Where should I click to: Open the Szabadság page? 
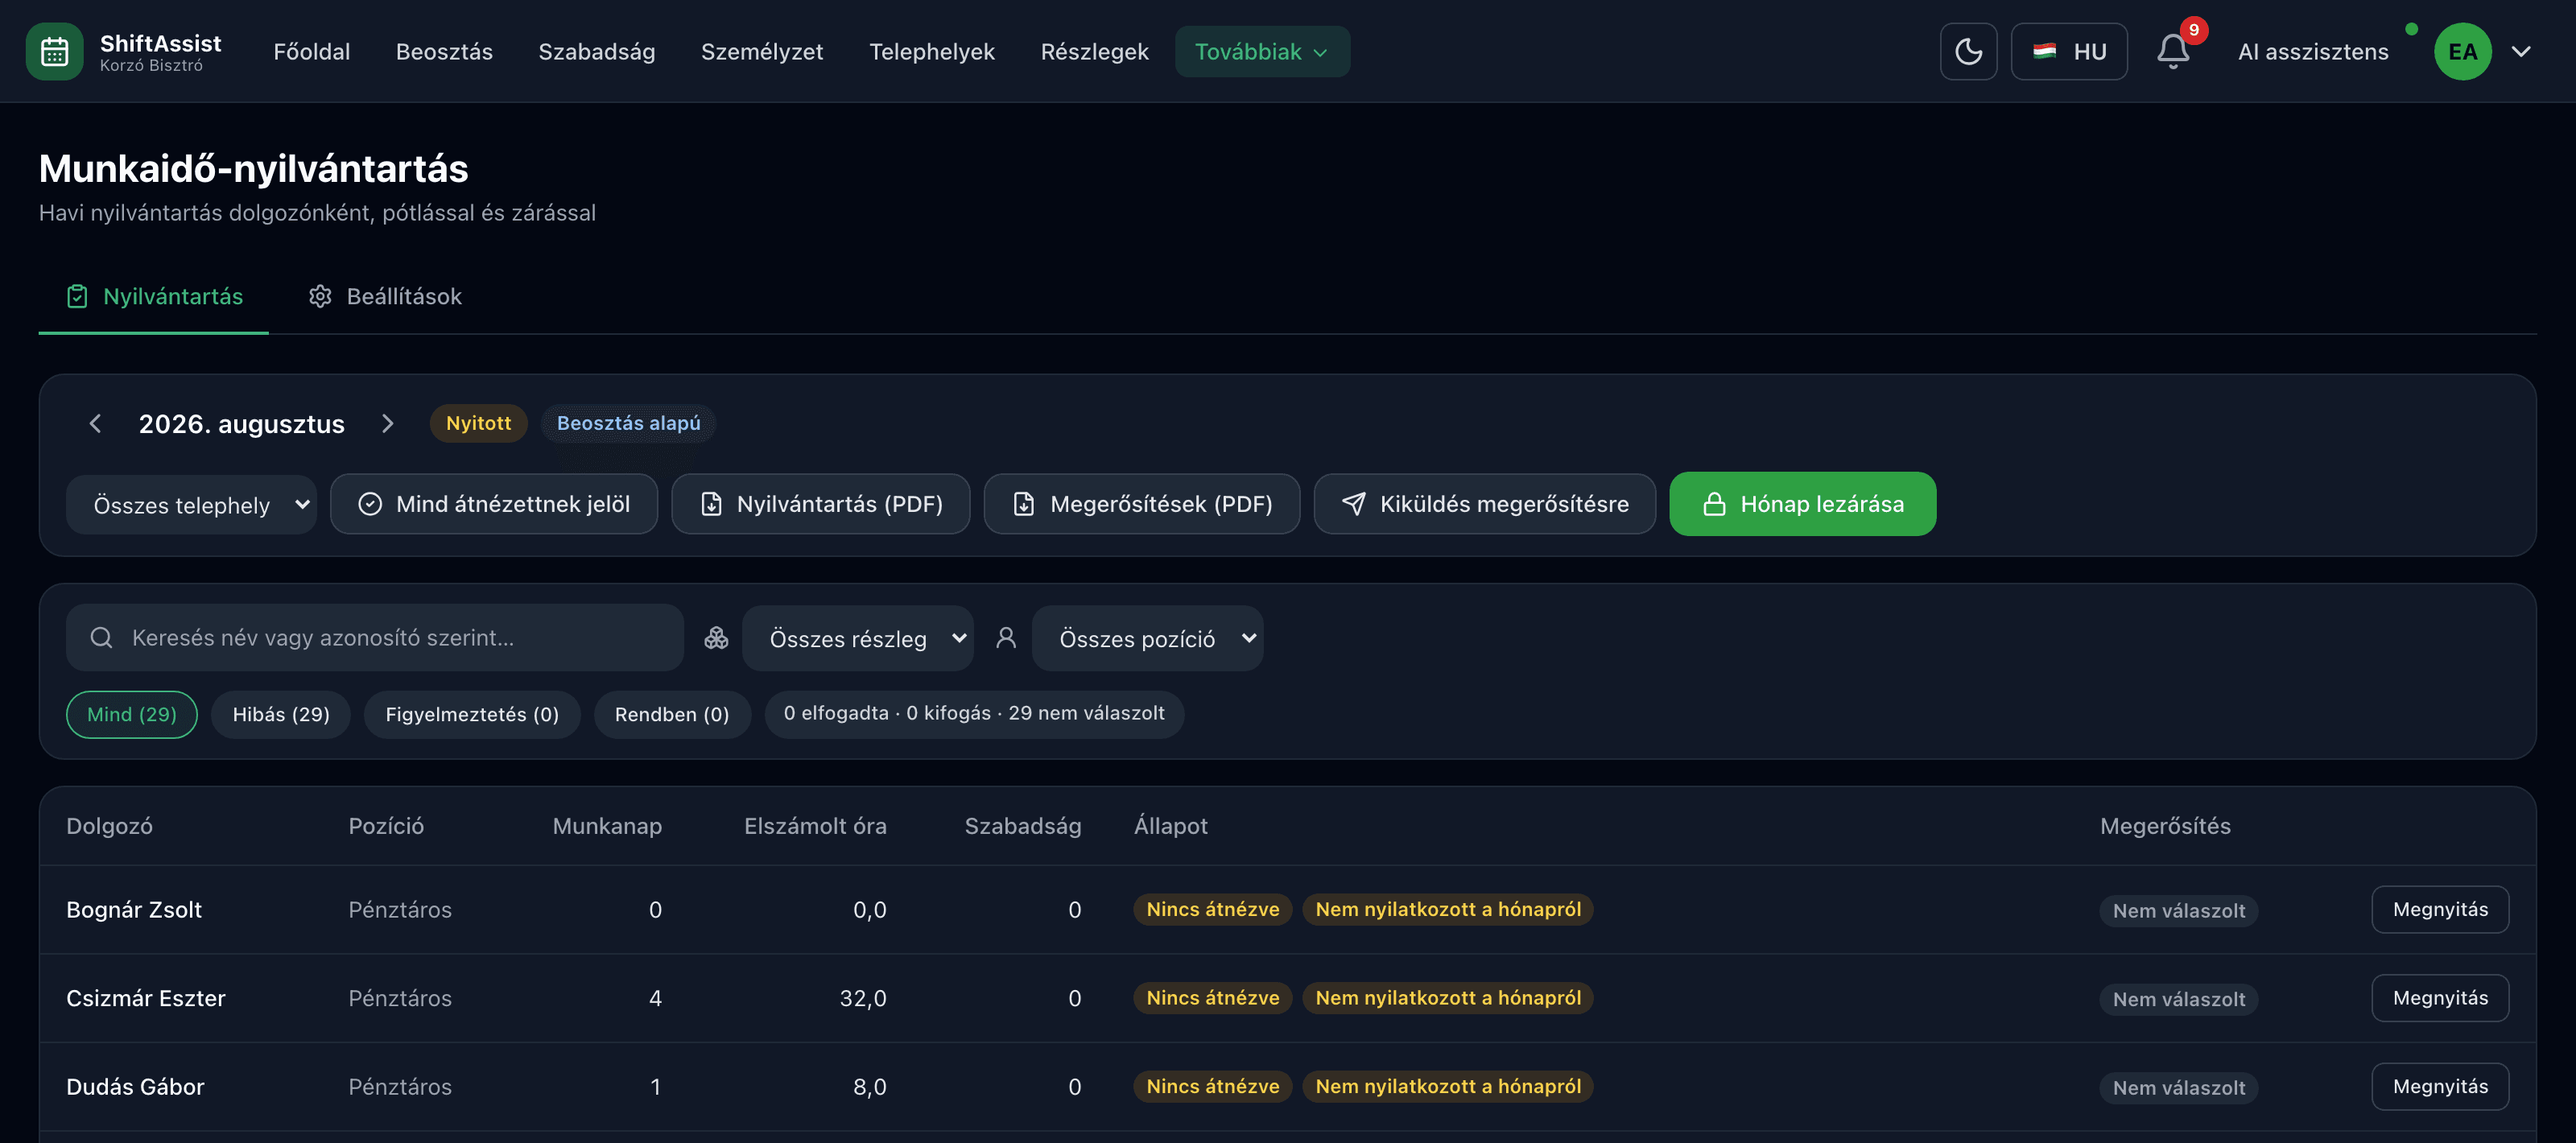[x=597, y=52]
